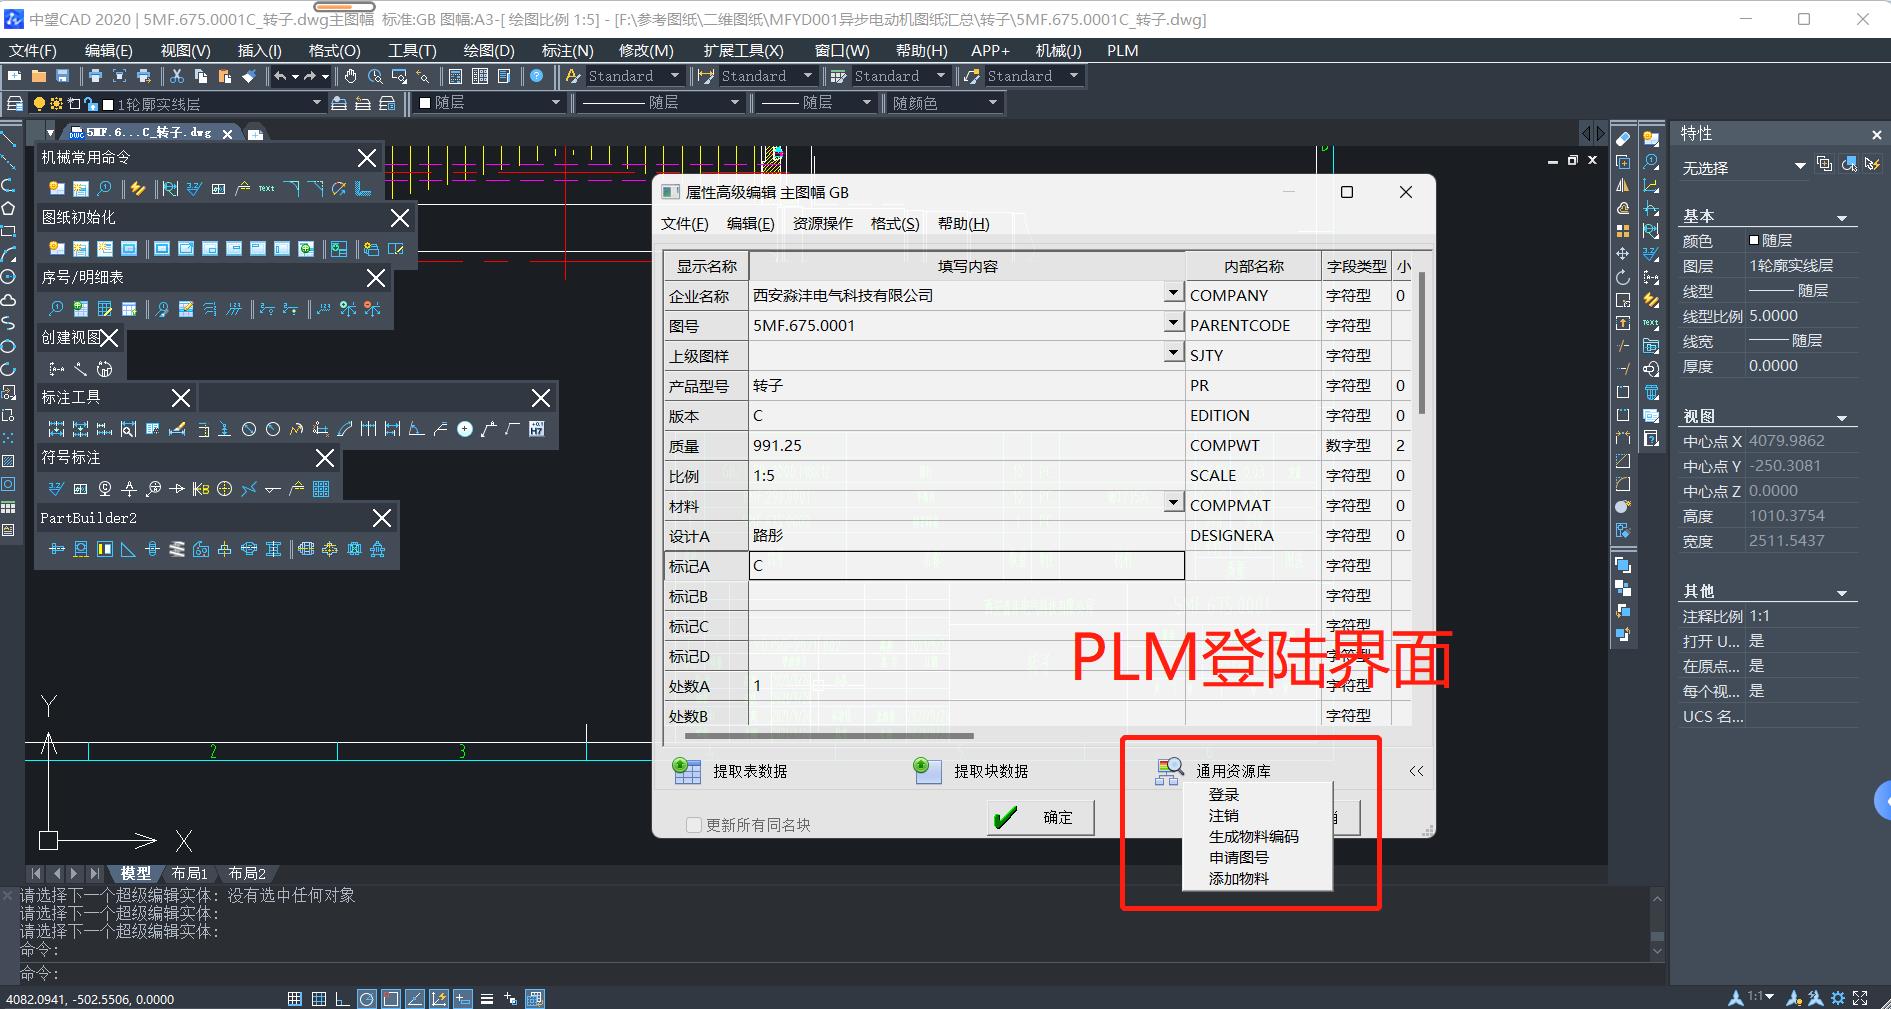Screen dimensions: 1891x1009
Task: Open the 企业名称 dropdown arrow
Action: click(1173, 294)
